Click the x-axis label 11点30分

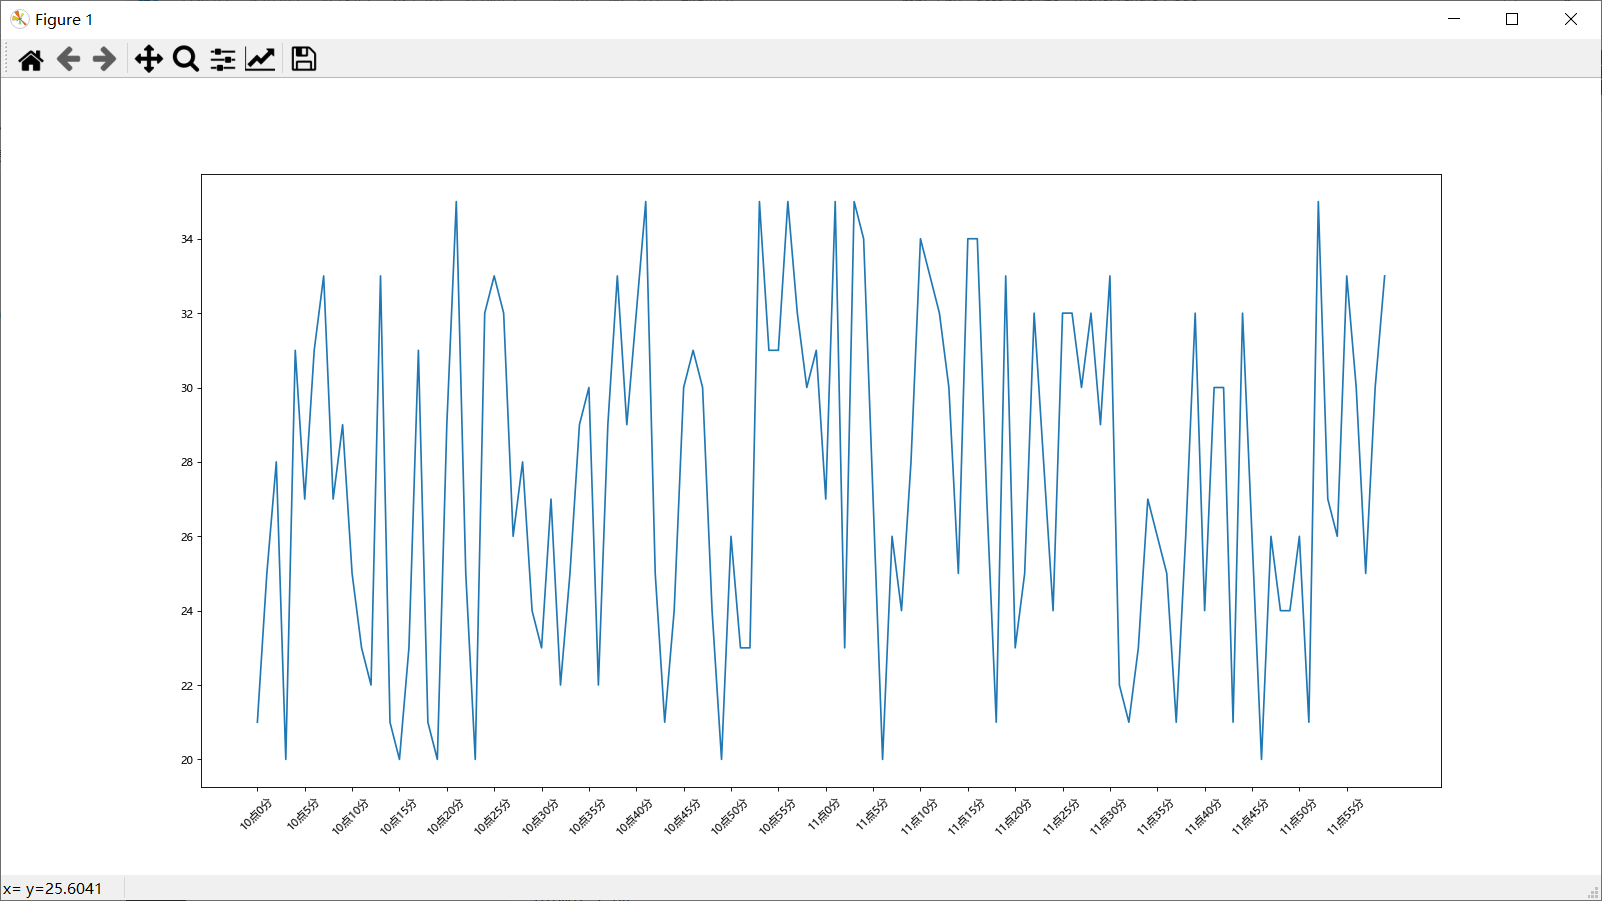pos(1108,816)
